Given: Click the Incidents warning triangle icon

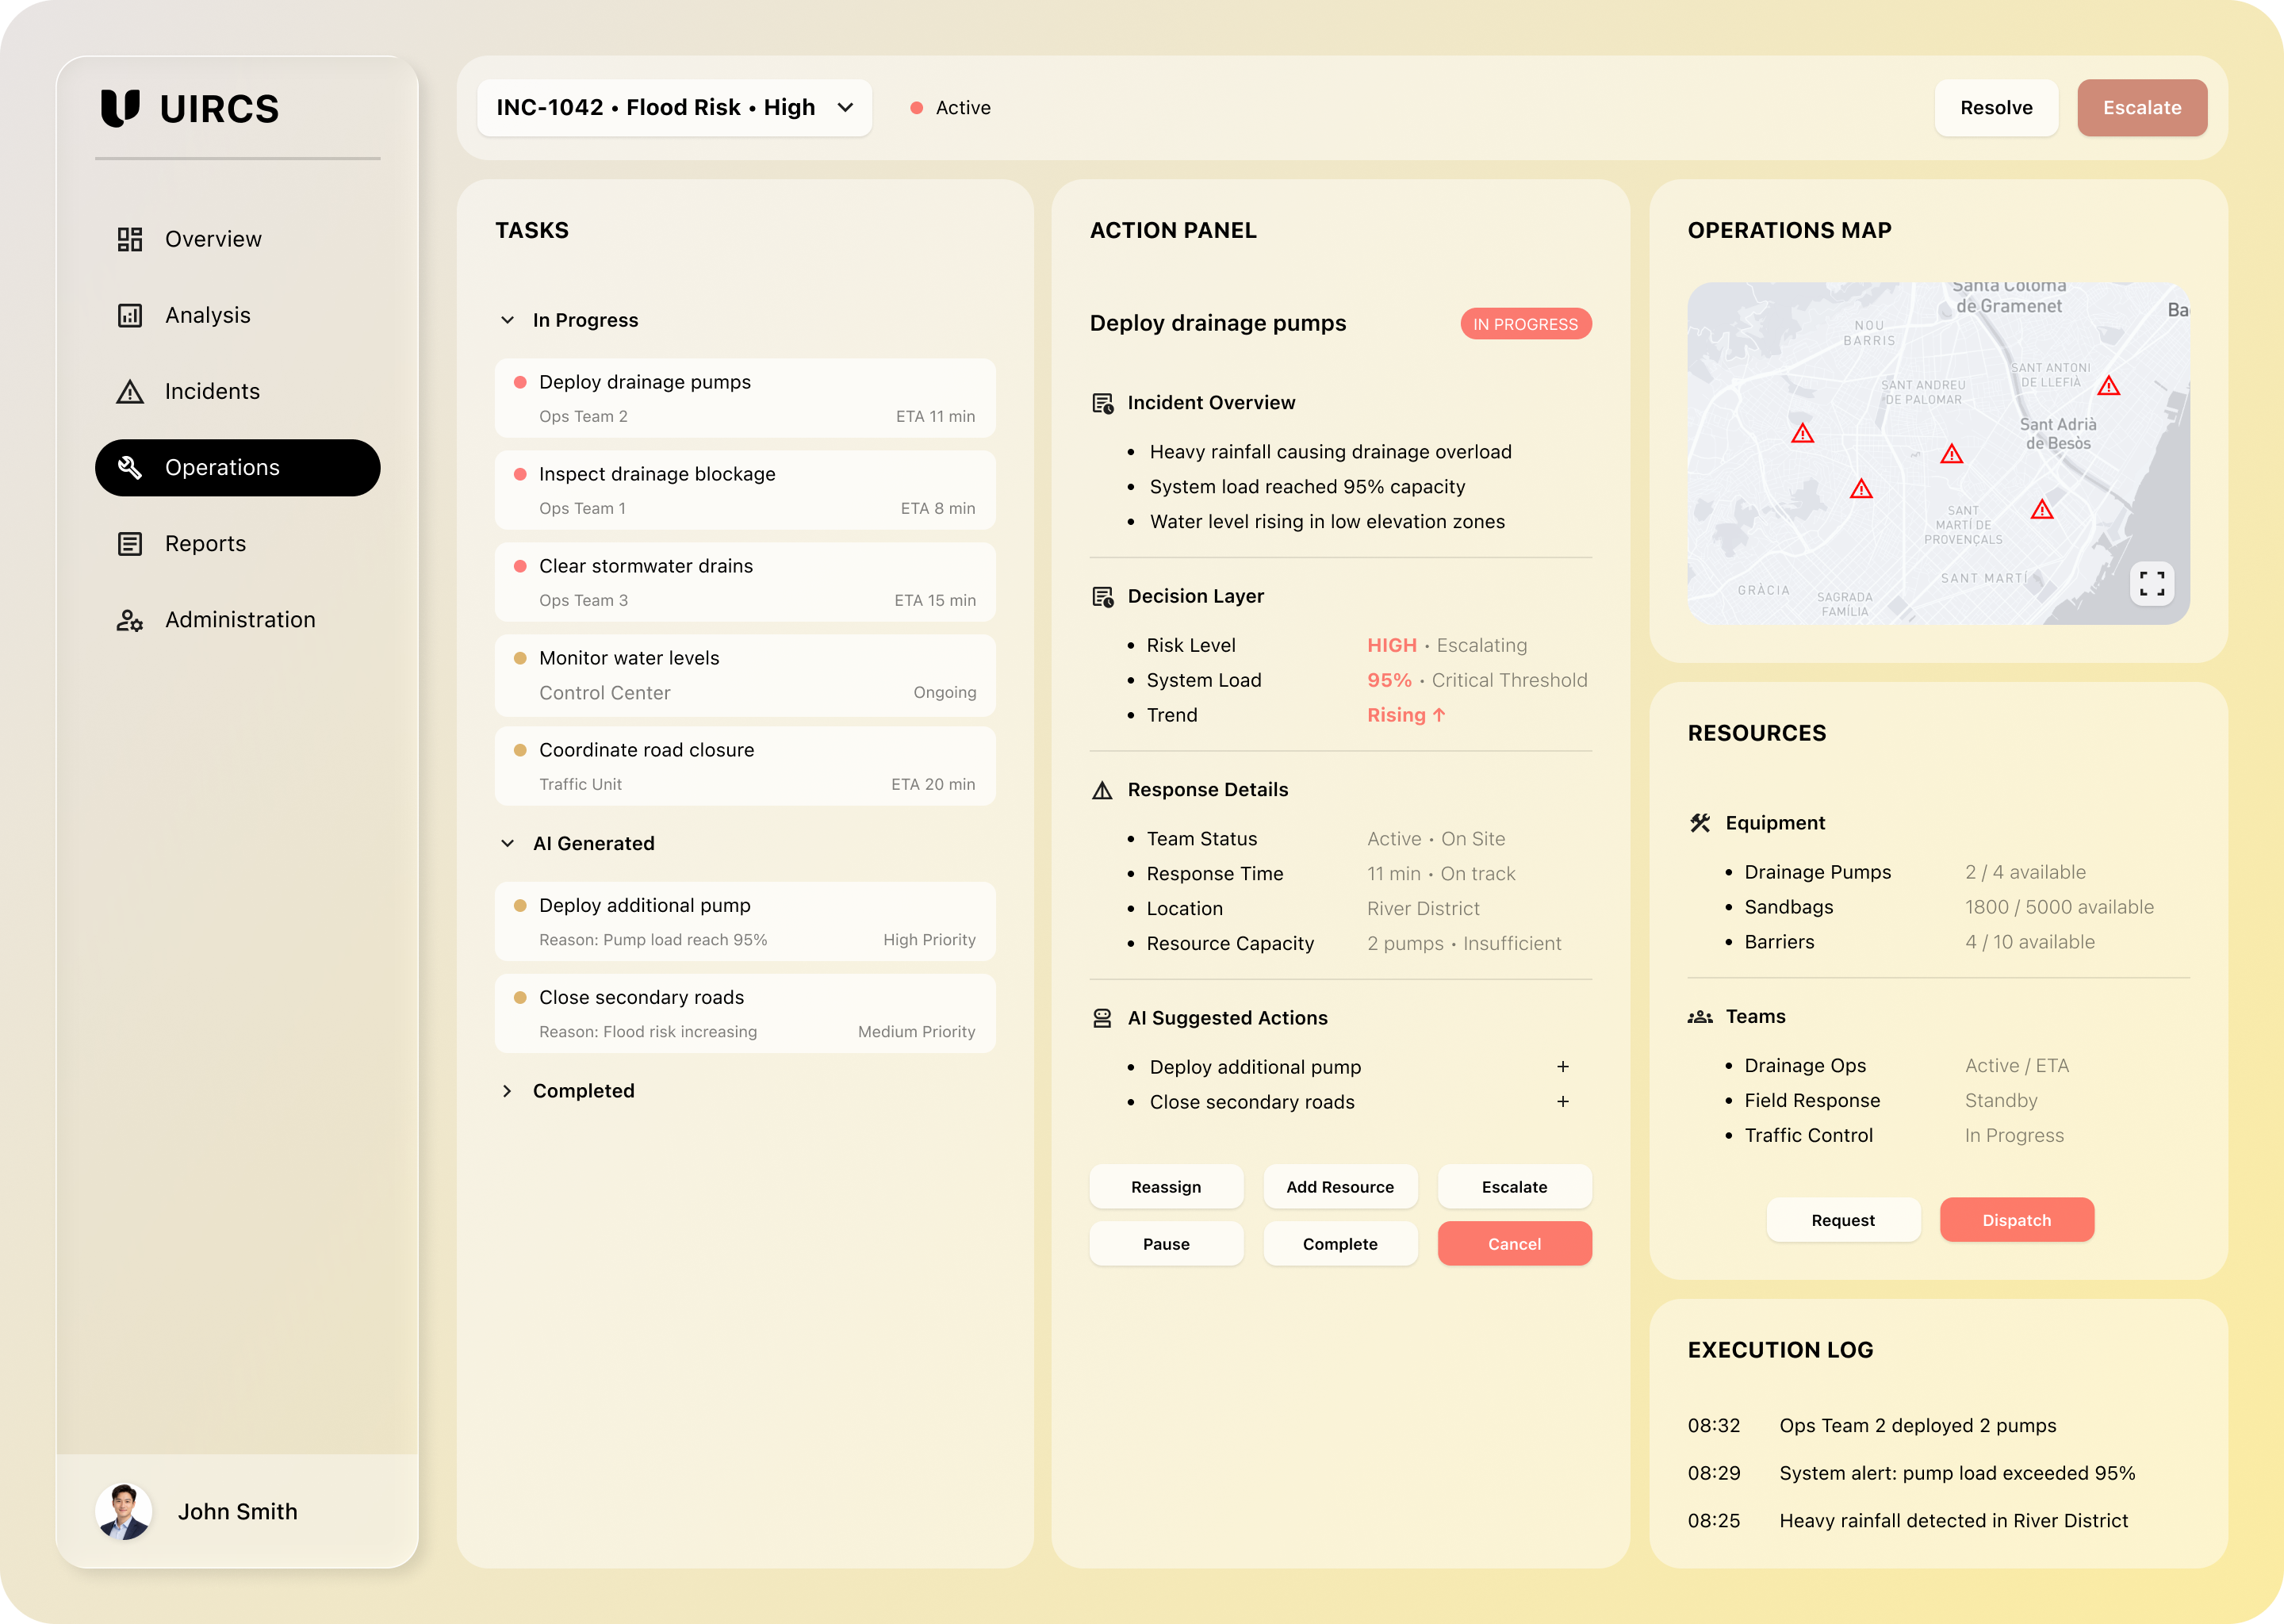Looking at the screenshot, I should coord(130,391).
